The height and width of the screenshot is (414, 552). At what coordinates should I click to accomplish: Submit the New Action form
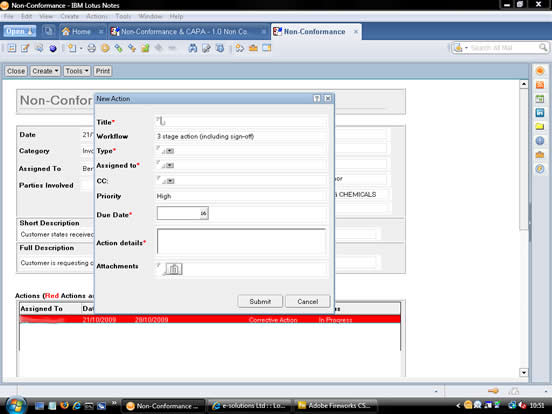click(260, 301)
